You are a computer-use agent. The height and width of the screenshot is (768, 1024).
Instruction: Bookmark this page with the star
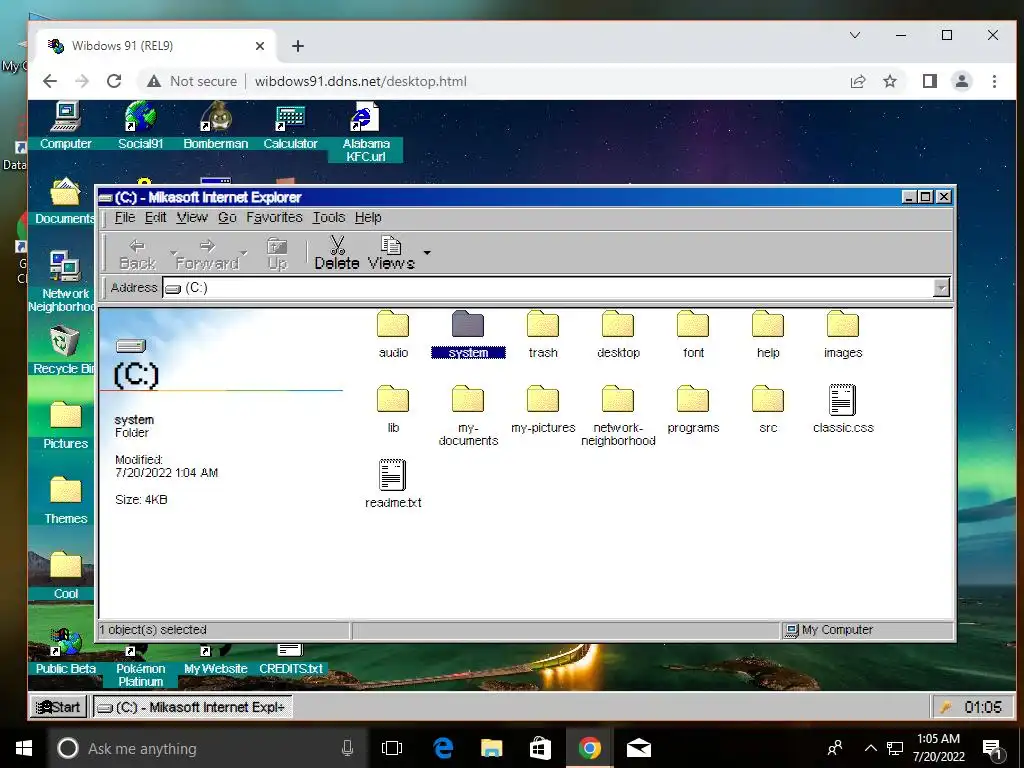tap(889, 81)
